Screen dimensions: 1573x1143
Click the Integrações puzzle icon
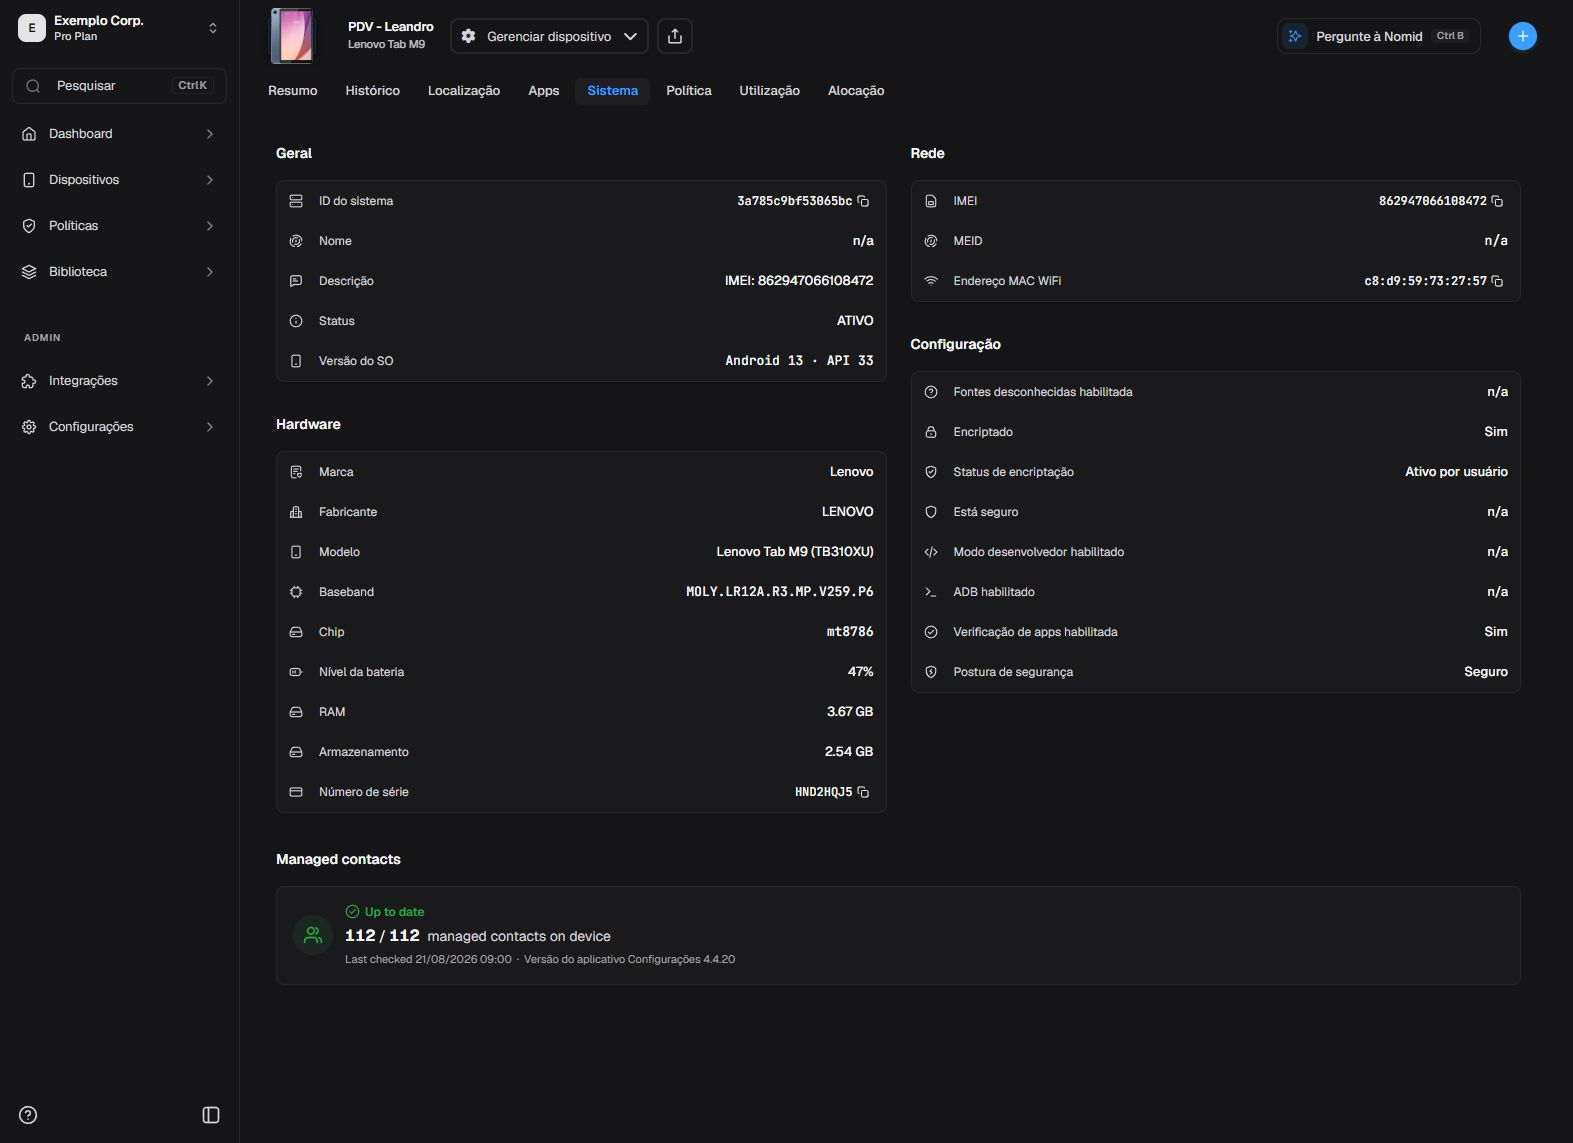tap(29, 381)
